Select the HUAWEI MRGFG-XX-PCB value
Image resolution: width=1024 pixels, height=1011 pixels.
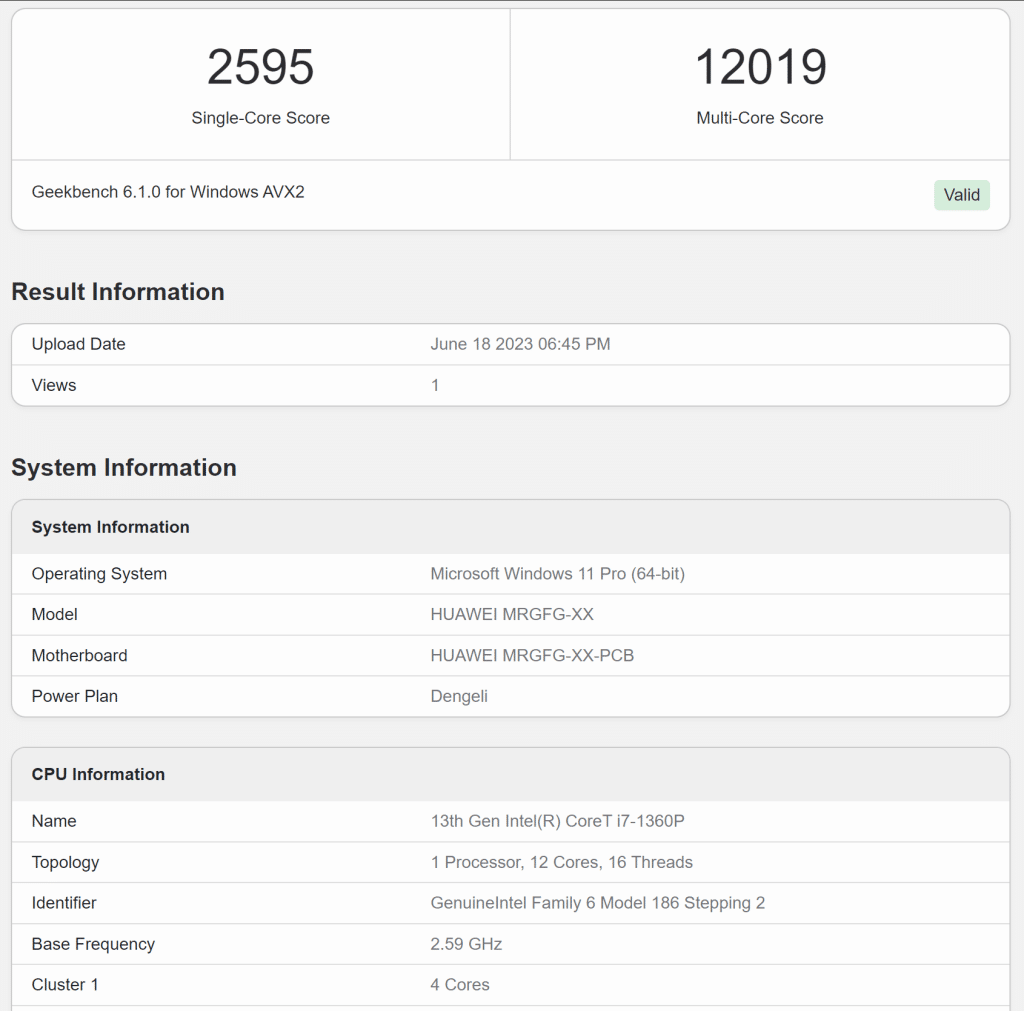[x=532, y=656]
